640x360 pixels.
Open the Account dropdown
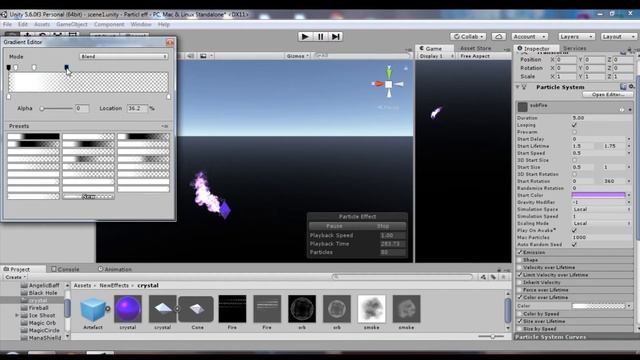point(529,36)
